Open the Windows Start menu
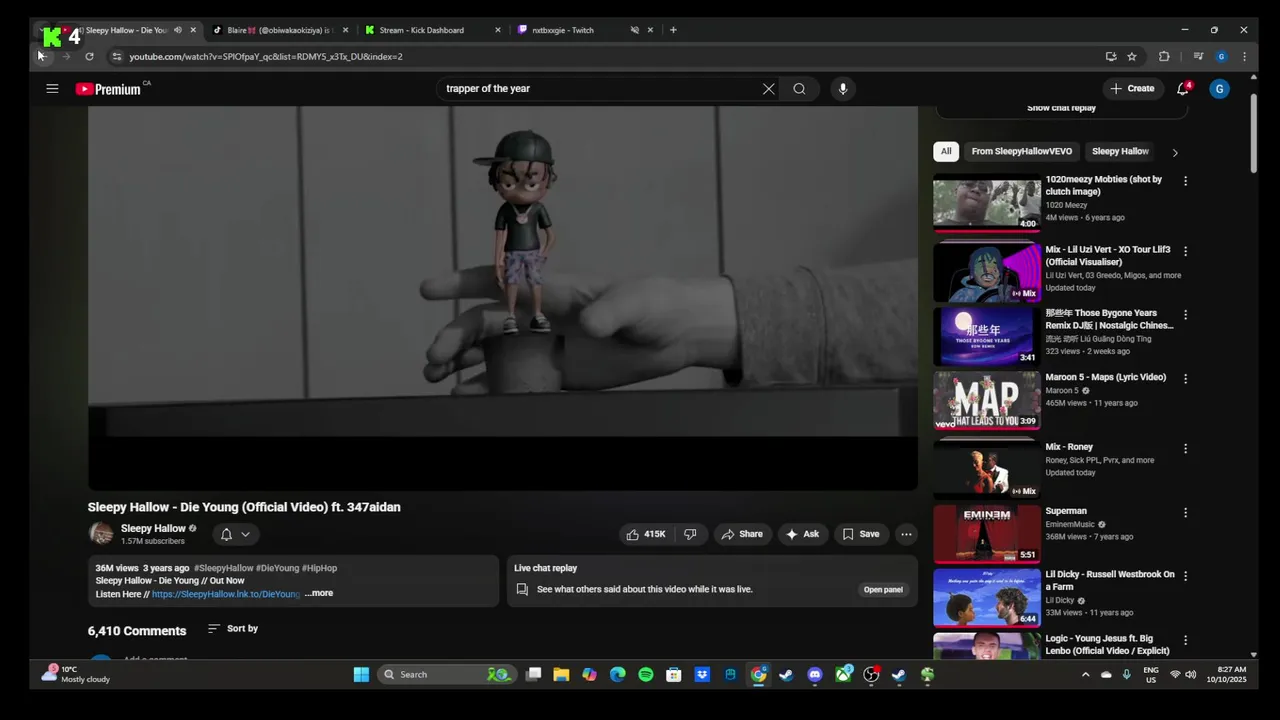Screen dimensions: 1280x720 pyautogui.click(x=361, y=675)
